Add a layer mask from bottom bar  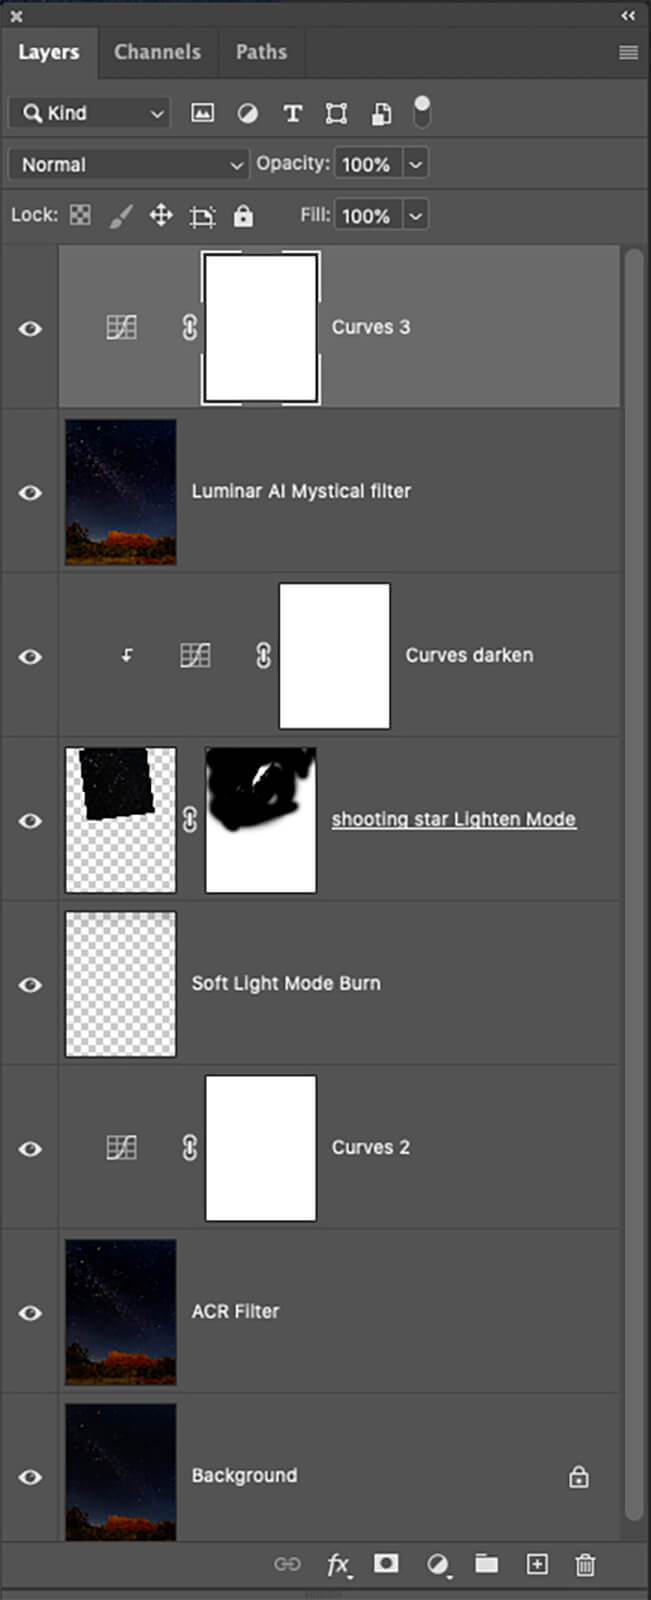coord(386,1564)
